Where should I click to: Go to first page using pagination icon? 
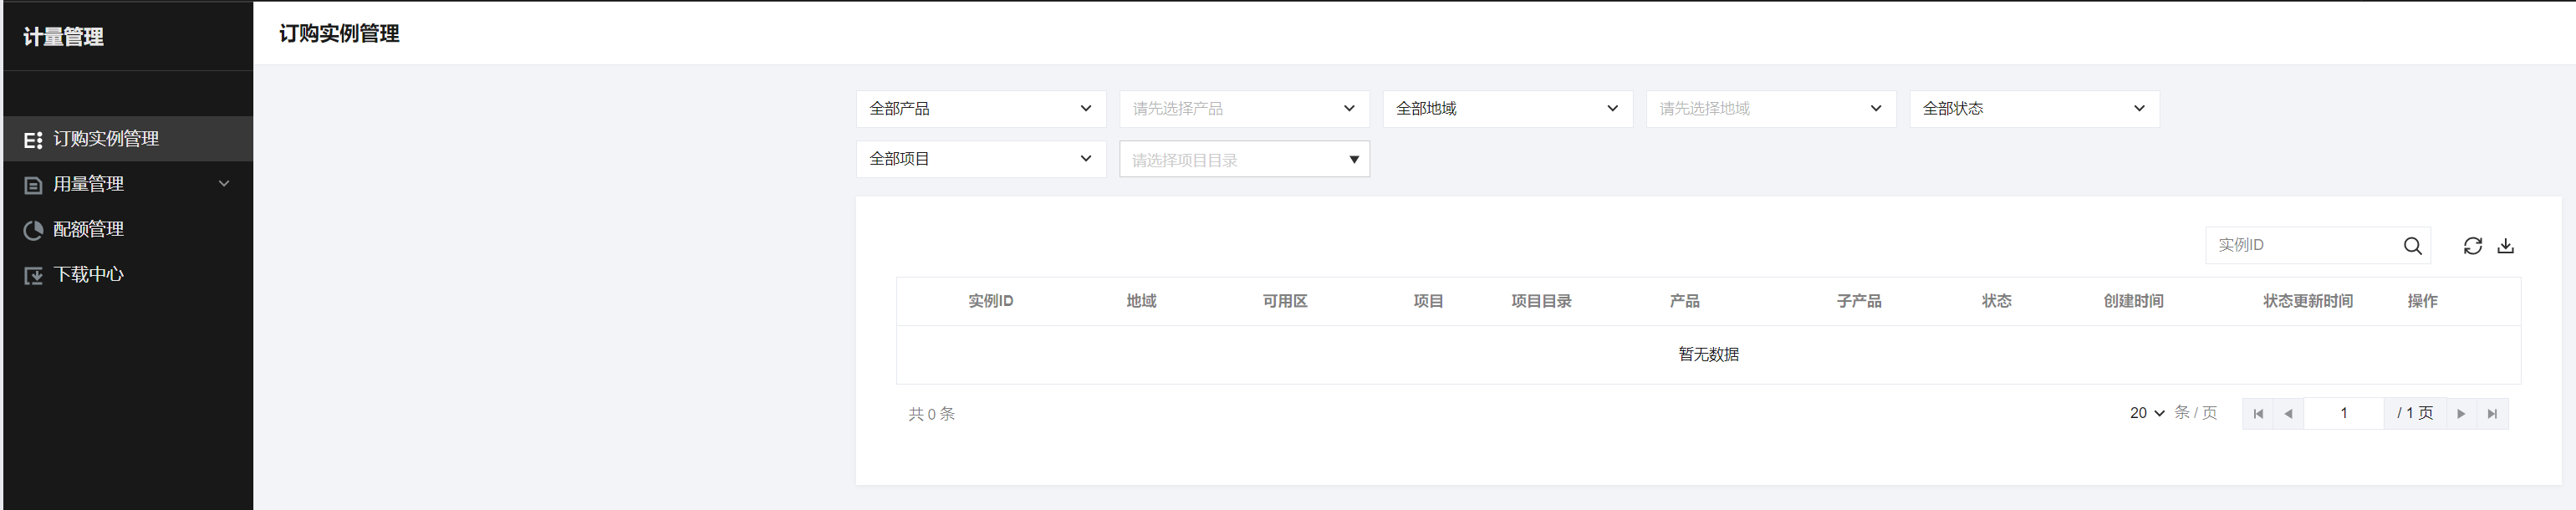click(x=2258, y=414)
